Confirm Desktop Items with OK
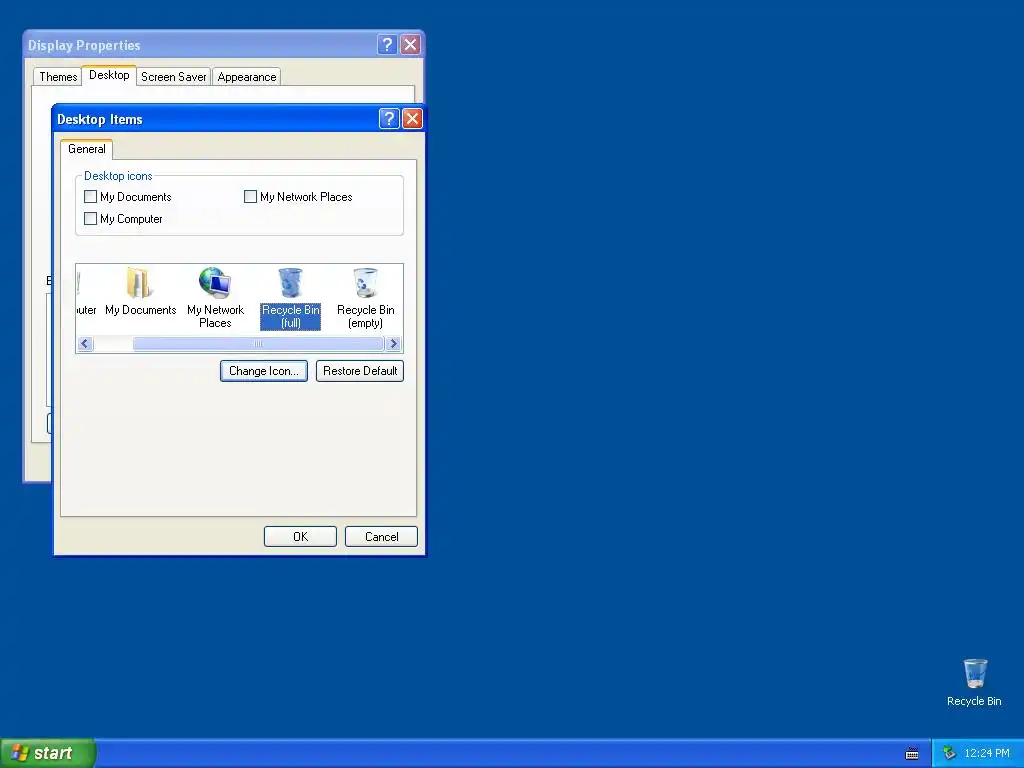 pos(300,537)
